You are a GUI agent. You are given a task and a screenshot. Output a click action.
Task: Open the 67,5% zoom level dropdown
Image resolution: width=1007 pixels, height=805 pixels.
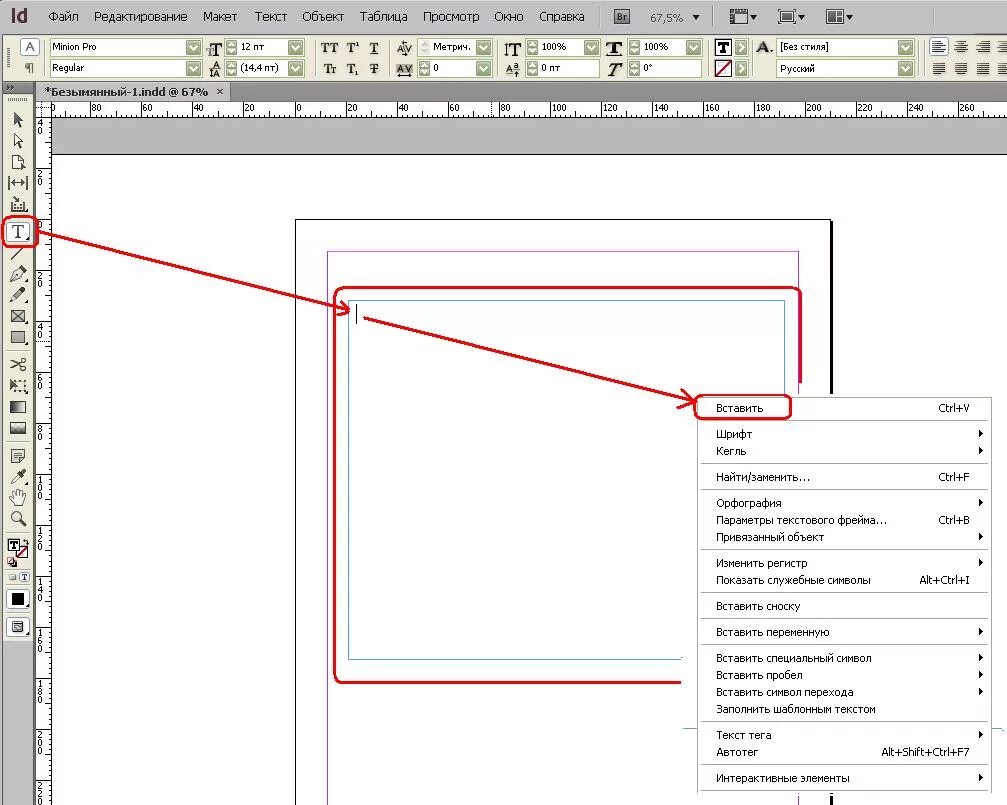[x=696, y=17]
